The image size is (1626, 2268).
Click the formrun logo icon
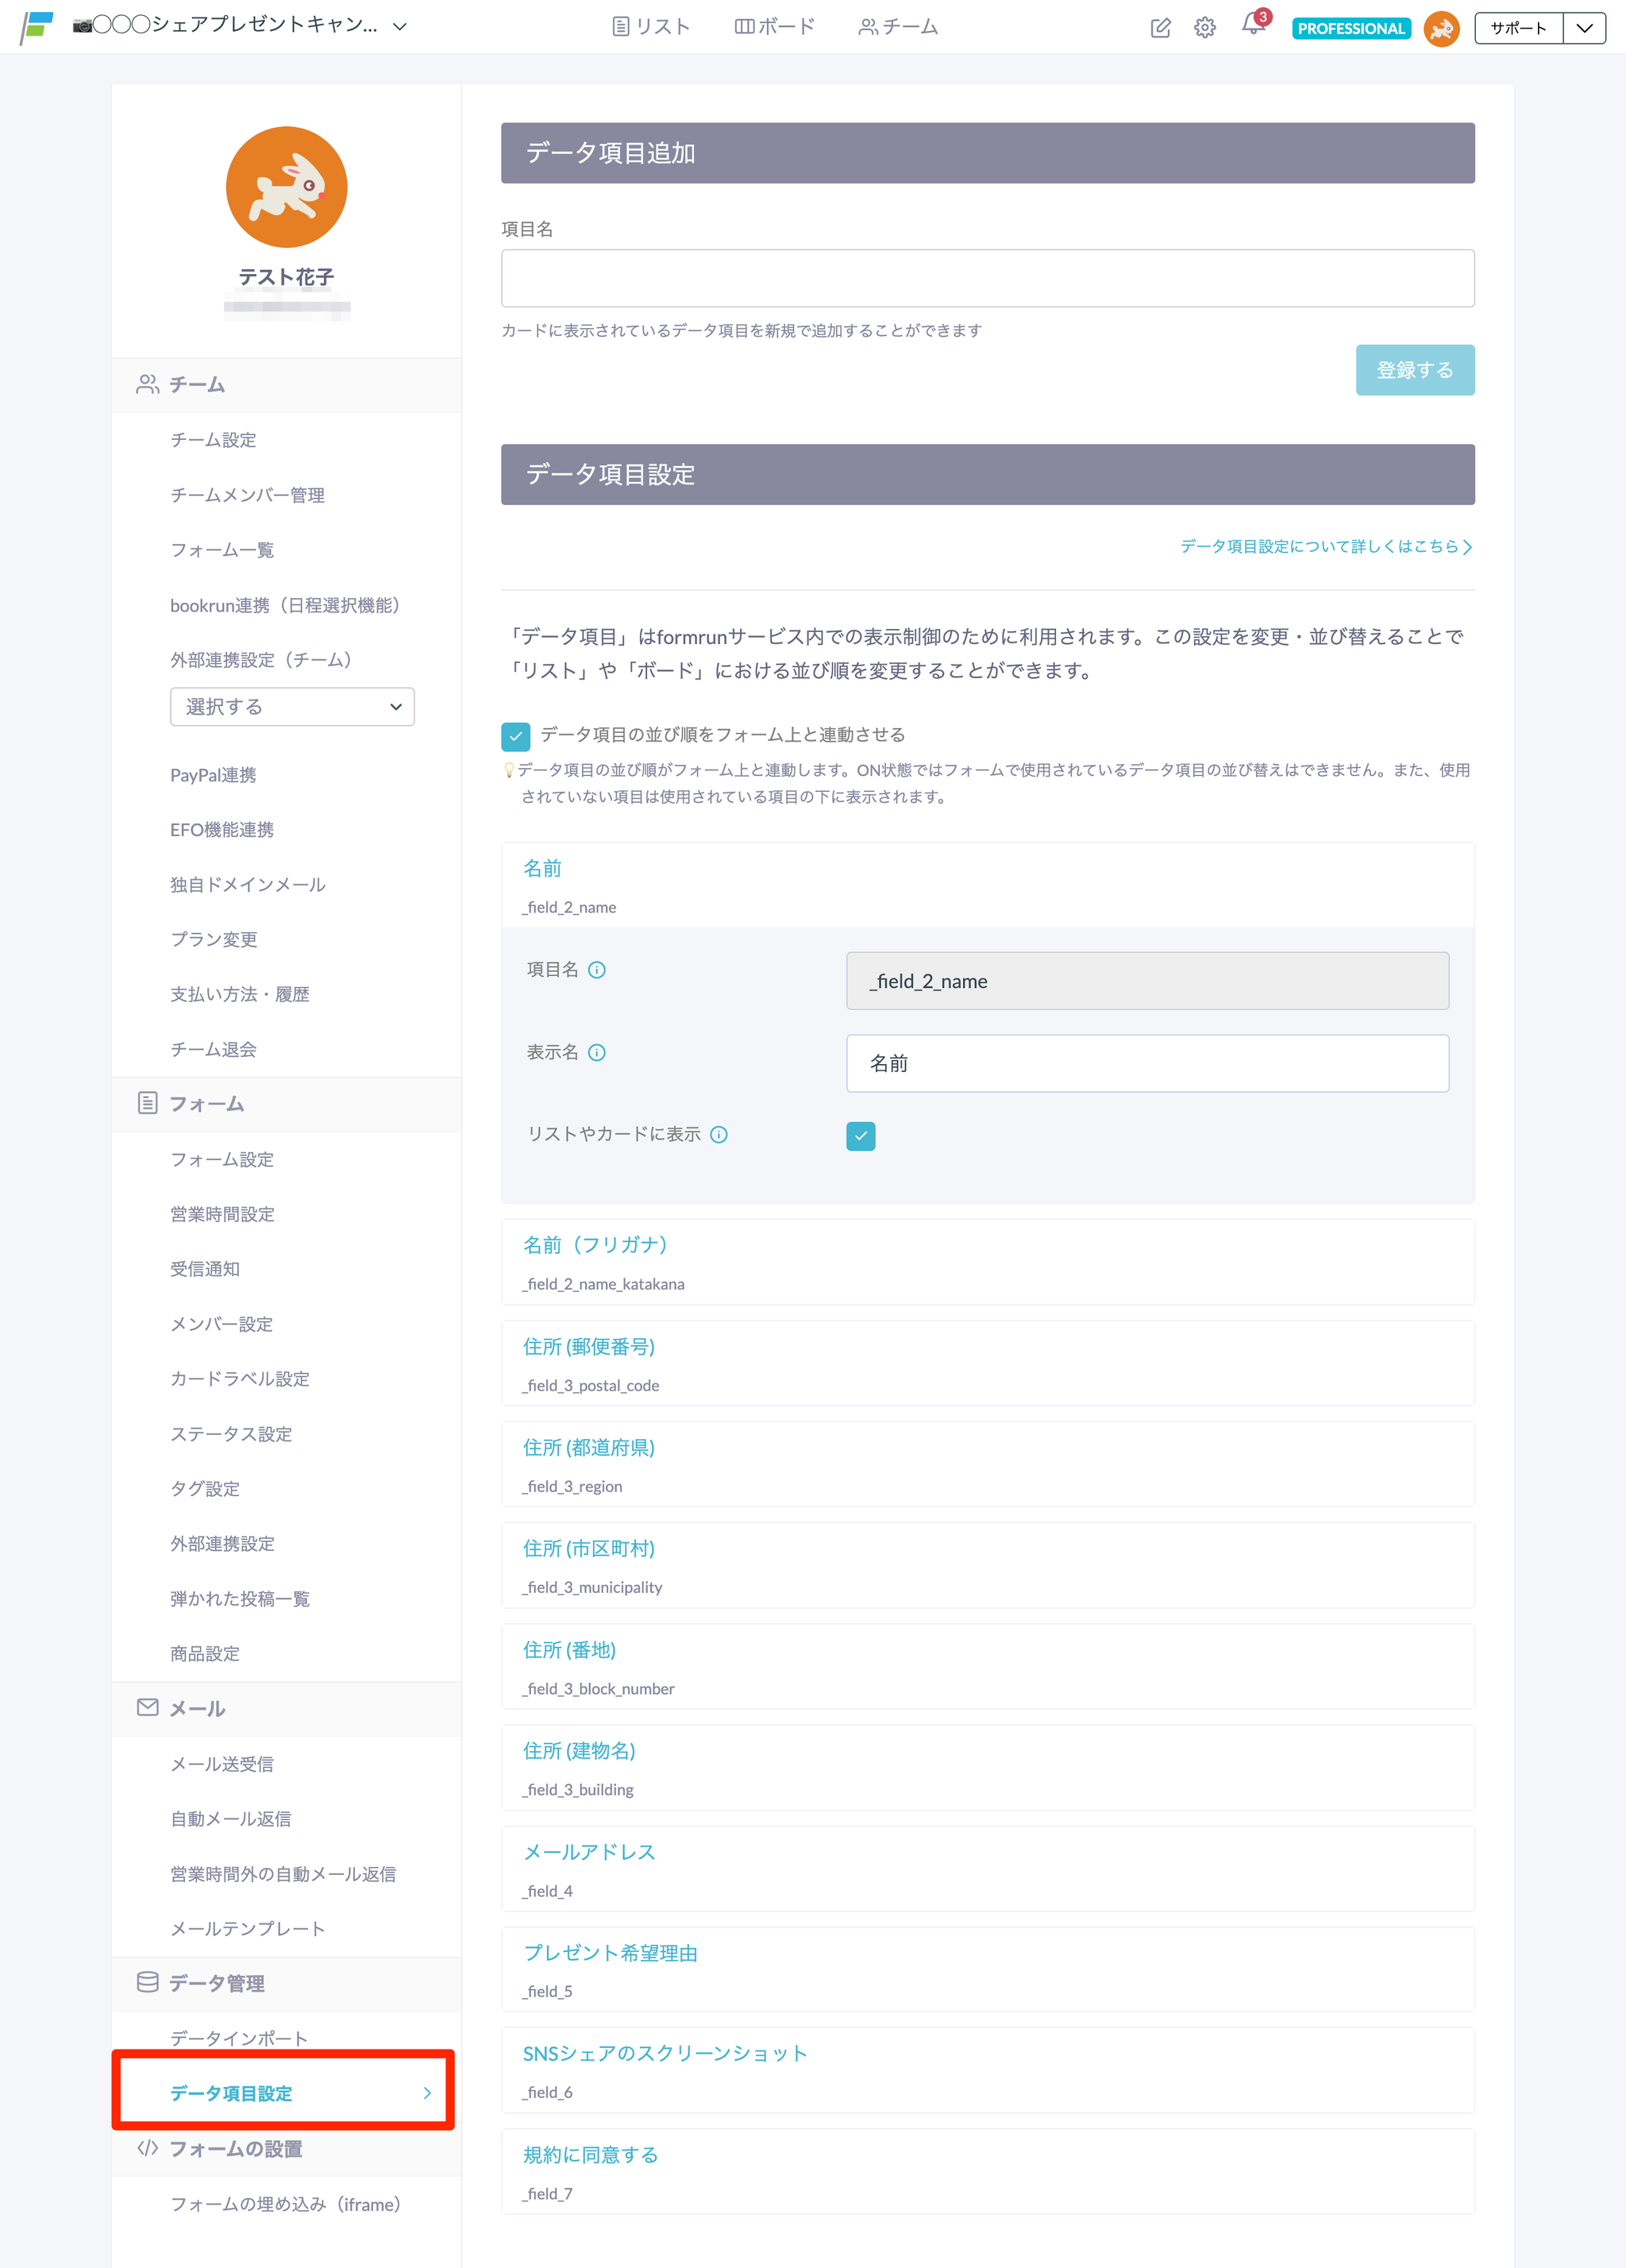click(37, 27)
